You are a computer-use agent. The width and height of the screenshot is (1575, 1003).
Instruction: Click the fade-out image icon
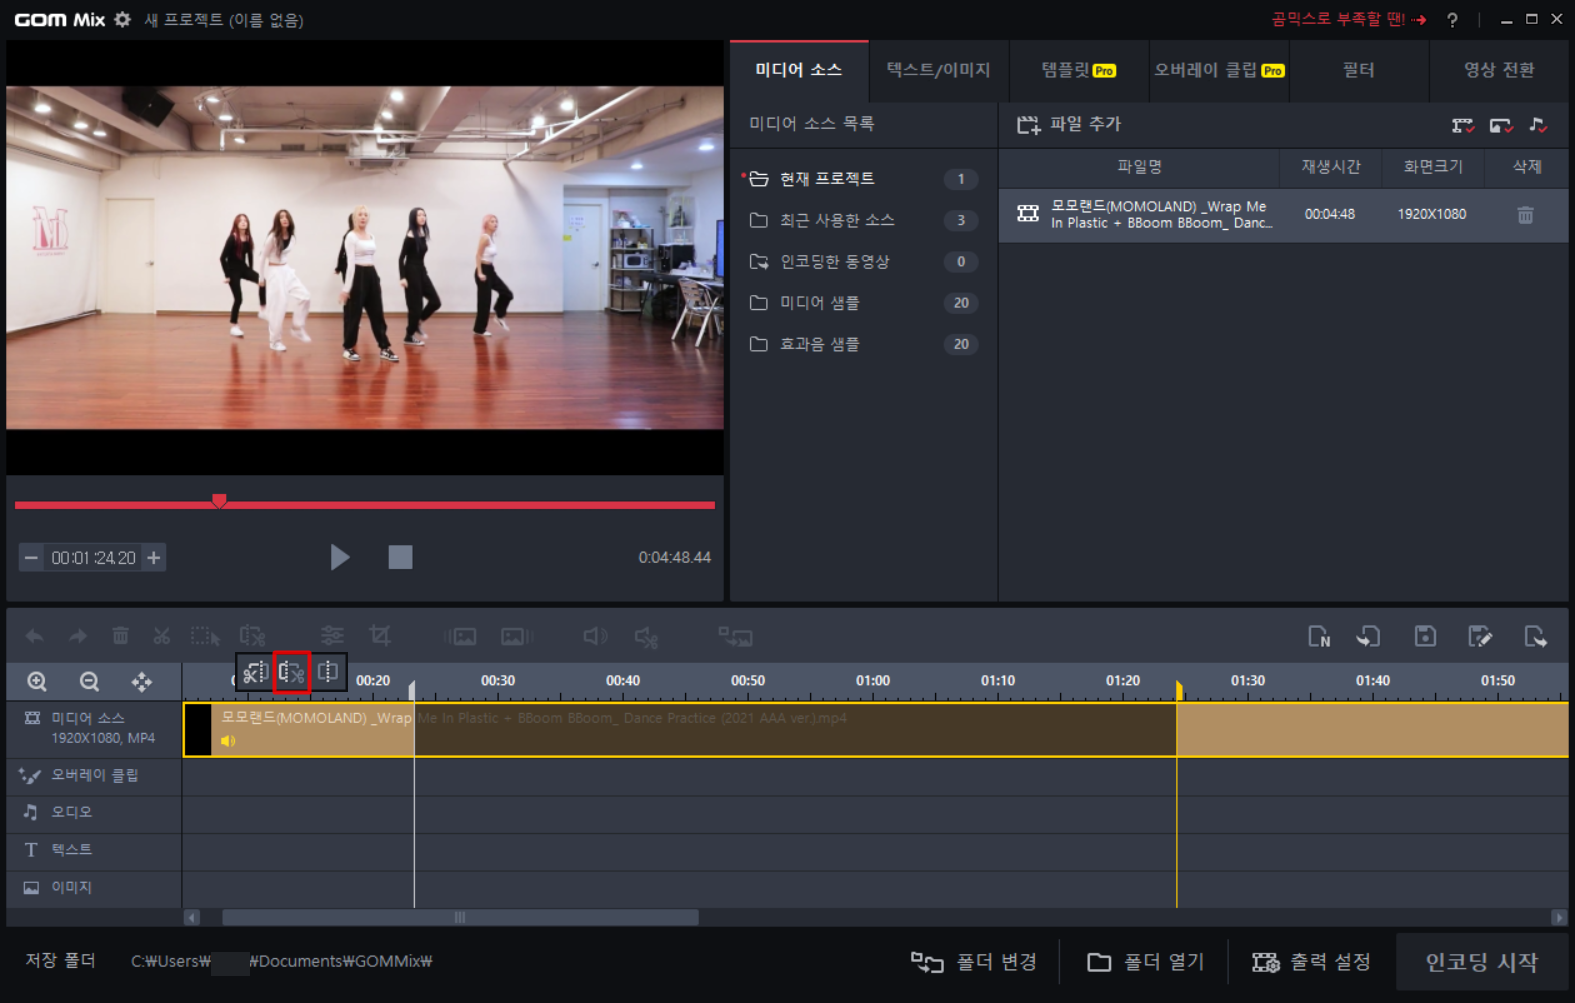point(516,636)
